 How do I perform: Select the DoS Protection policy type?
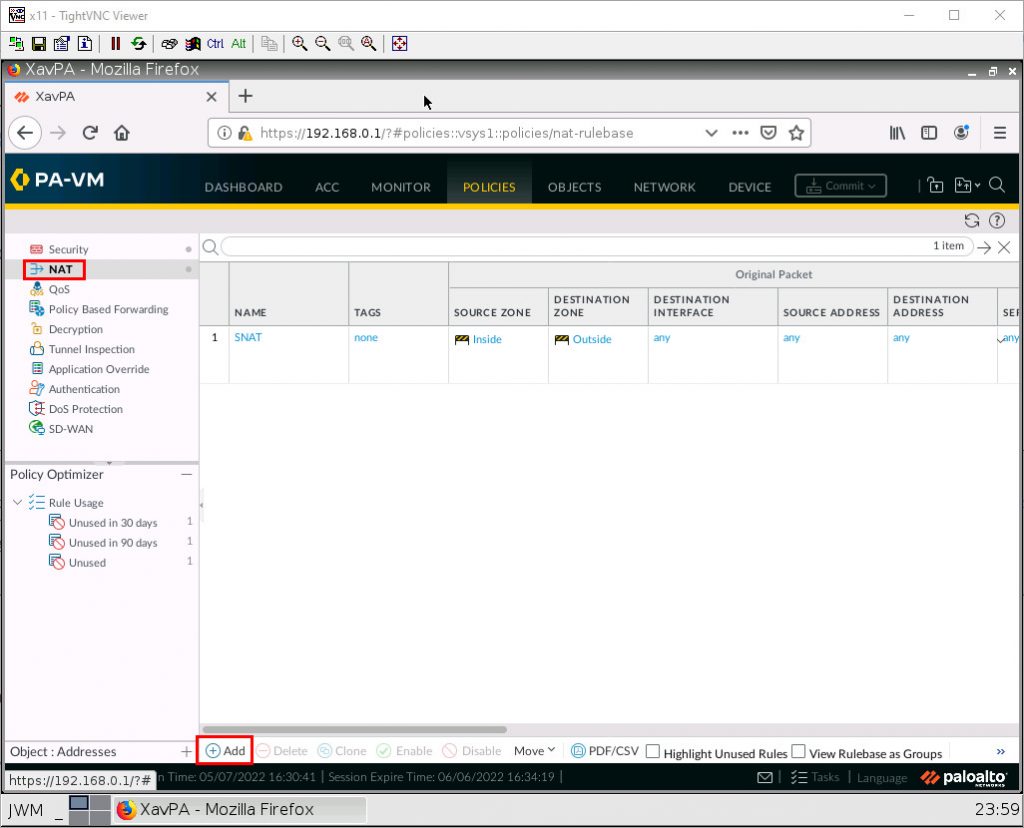[x=85, y=409]
